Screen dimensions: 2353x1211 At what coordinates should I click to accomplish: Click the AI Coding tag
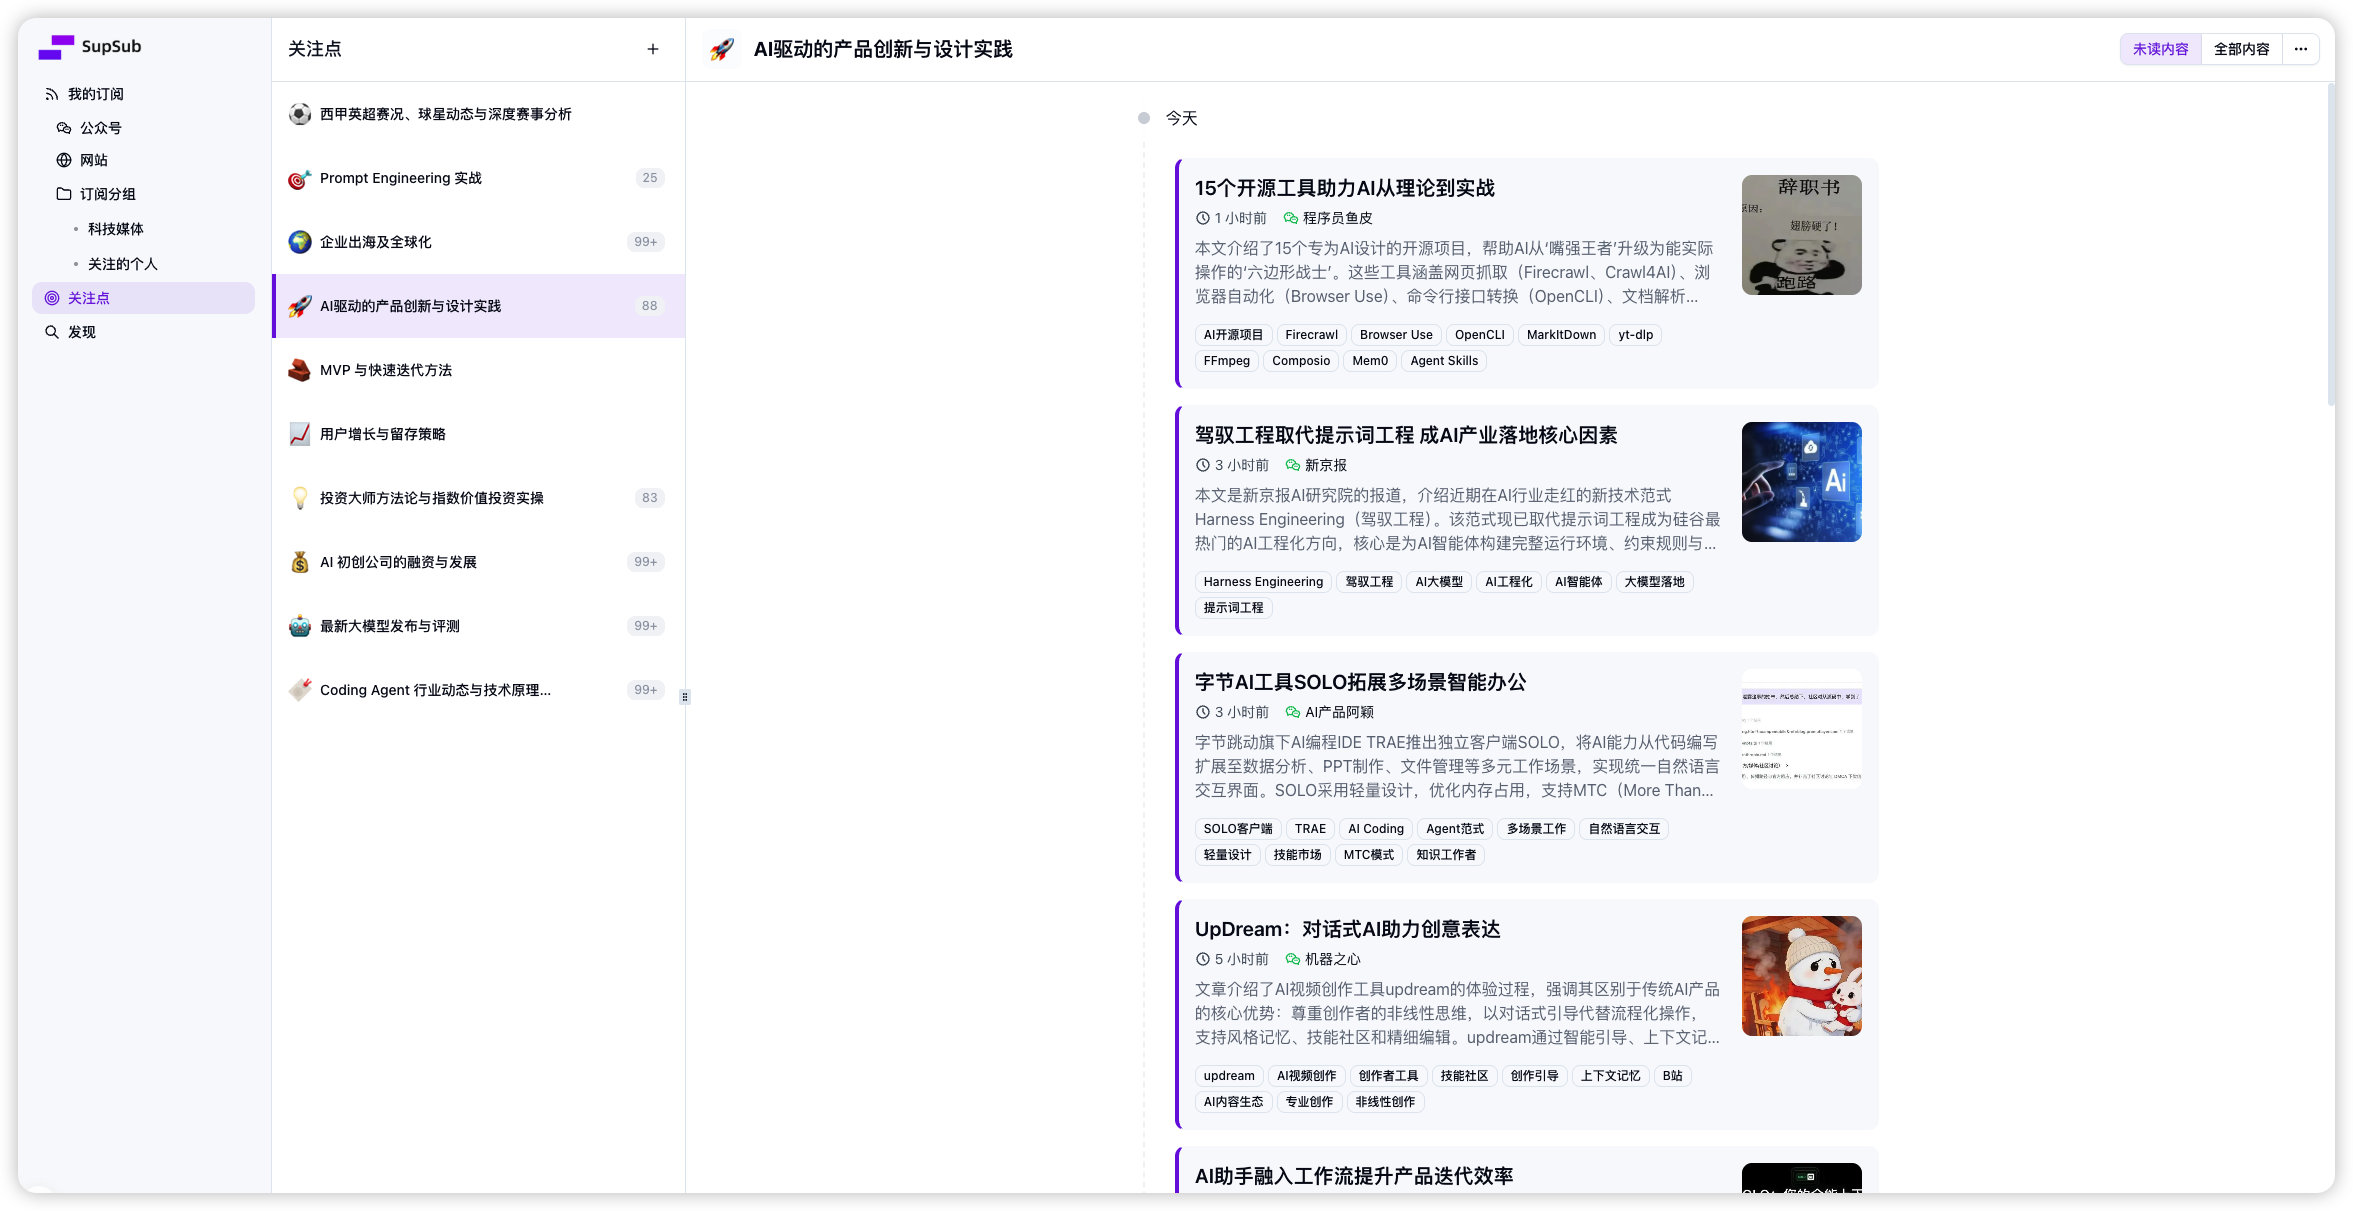pos(1376,829)
